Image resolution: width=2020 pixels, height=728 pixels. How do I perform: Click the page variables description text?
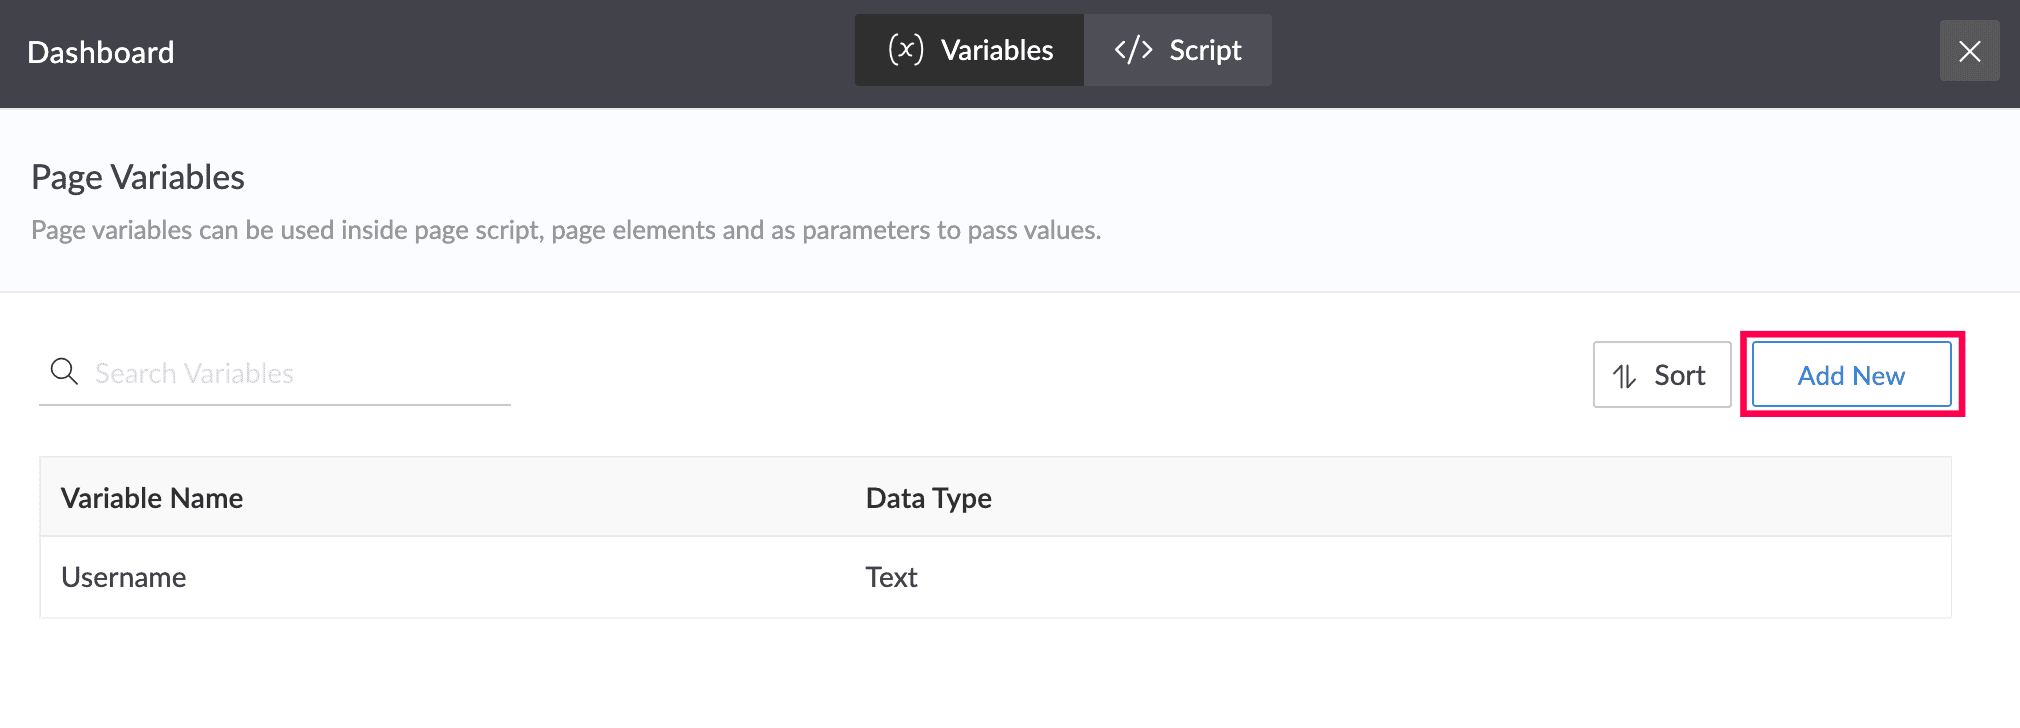[x=566, y=230]
